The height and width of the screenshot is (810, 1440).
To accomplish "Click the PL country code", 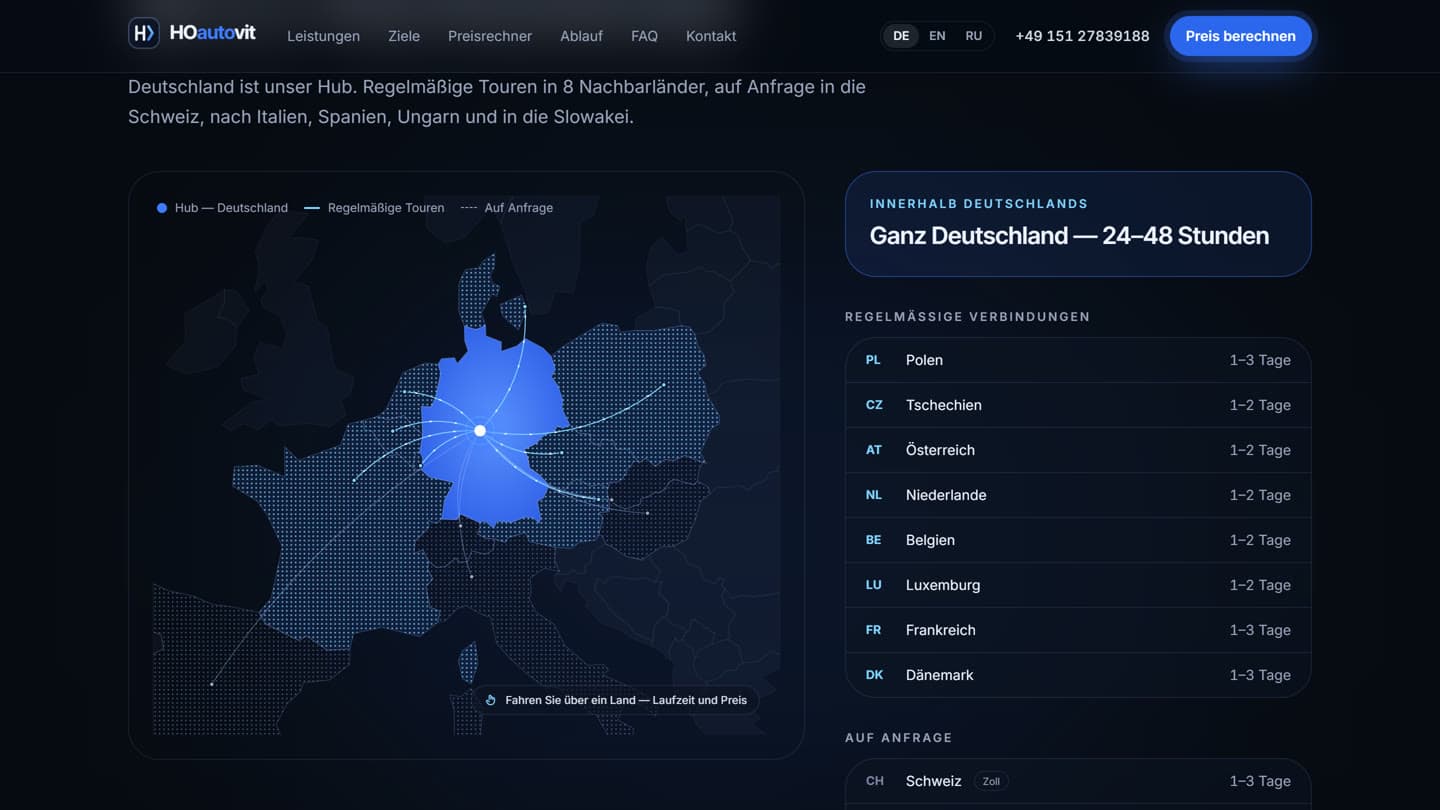I will tap(873, 360).
